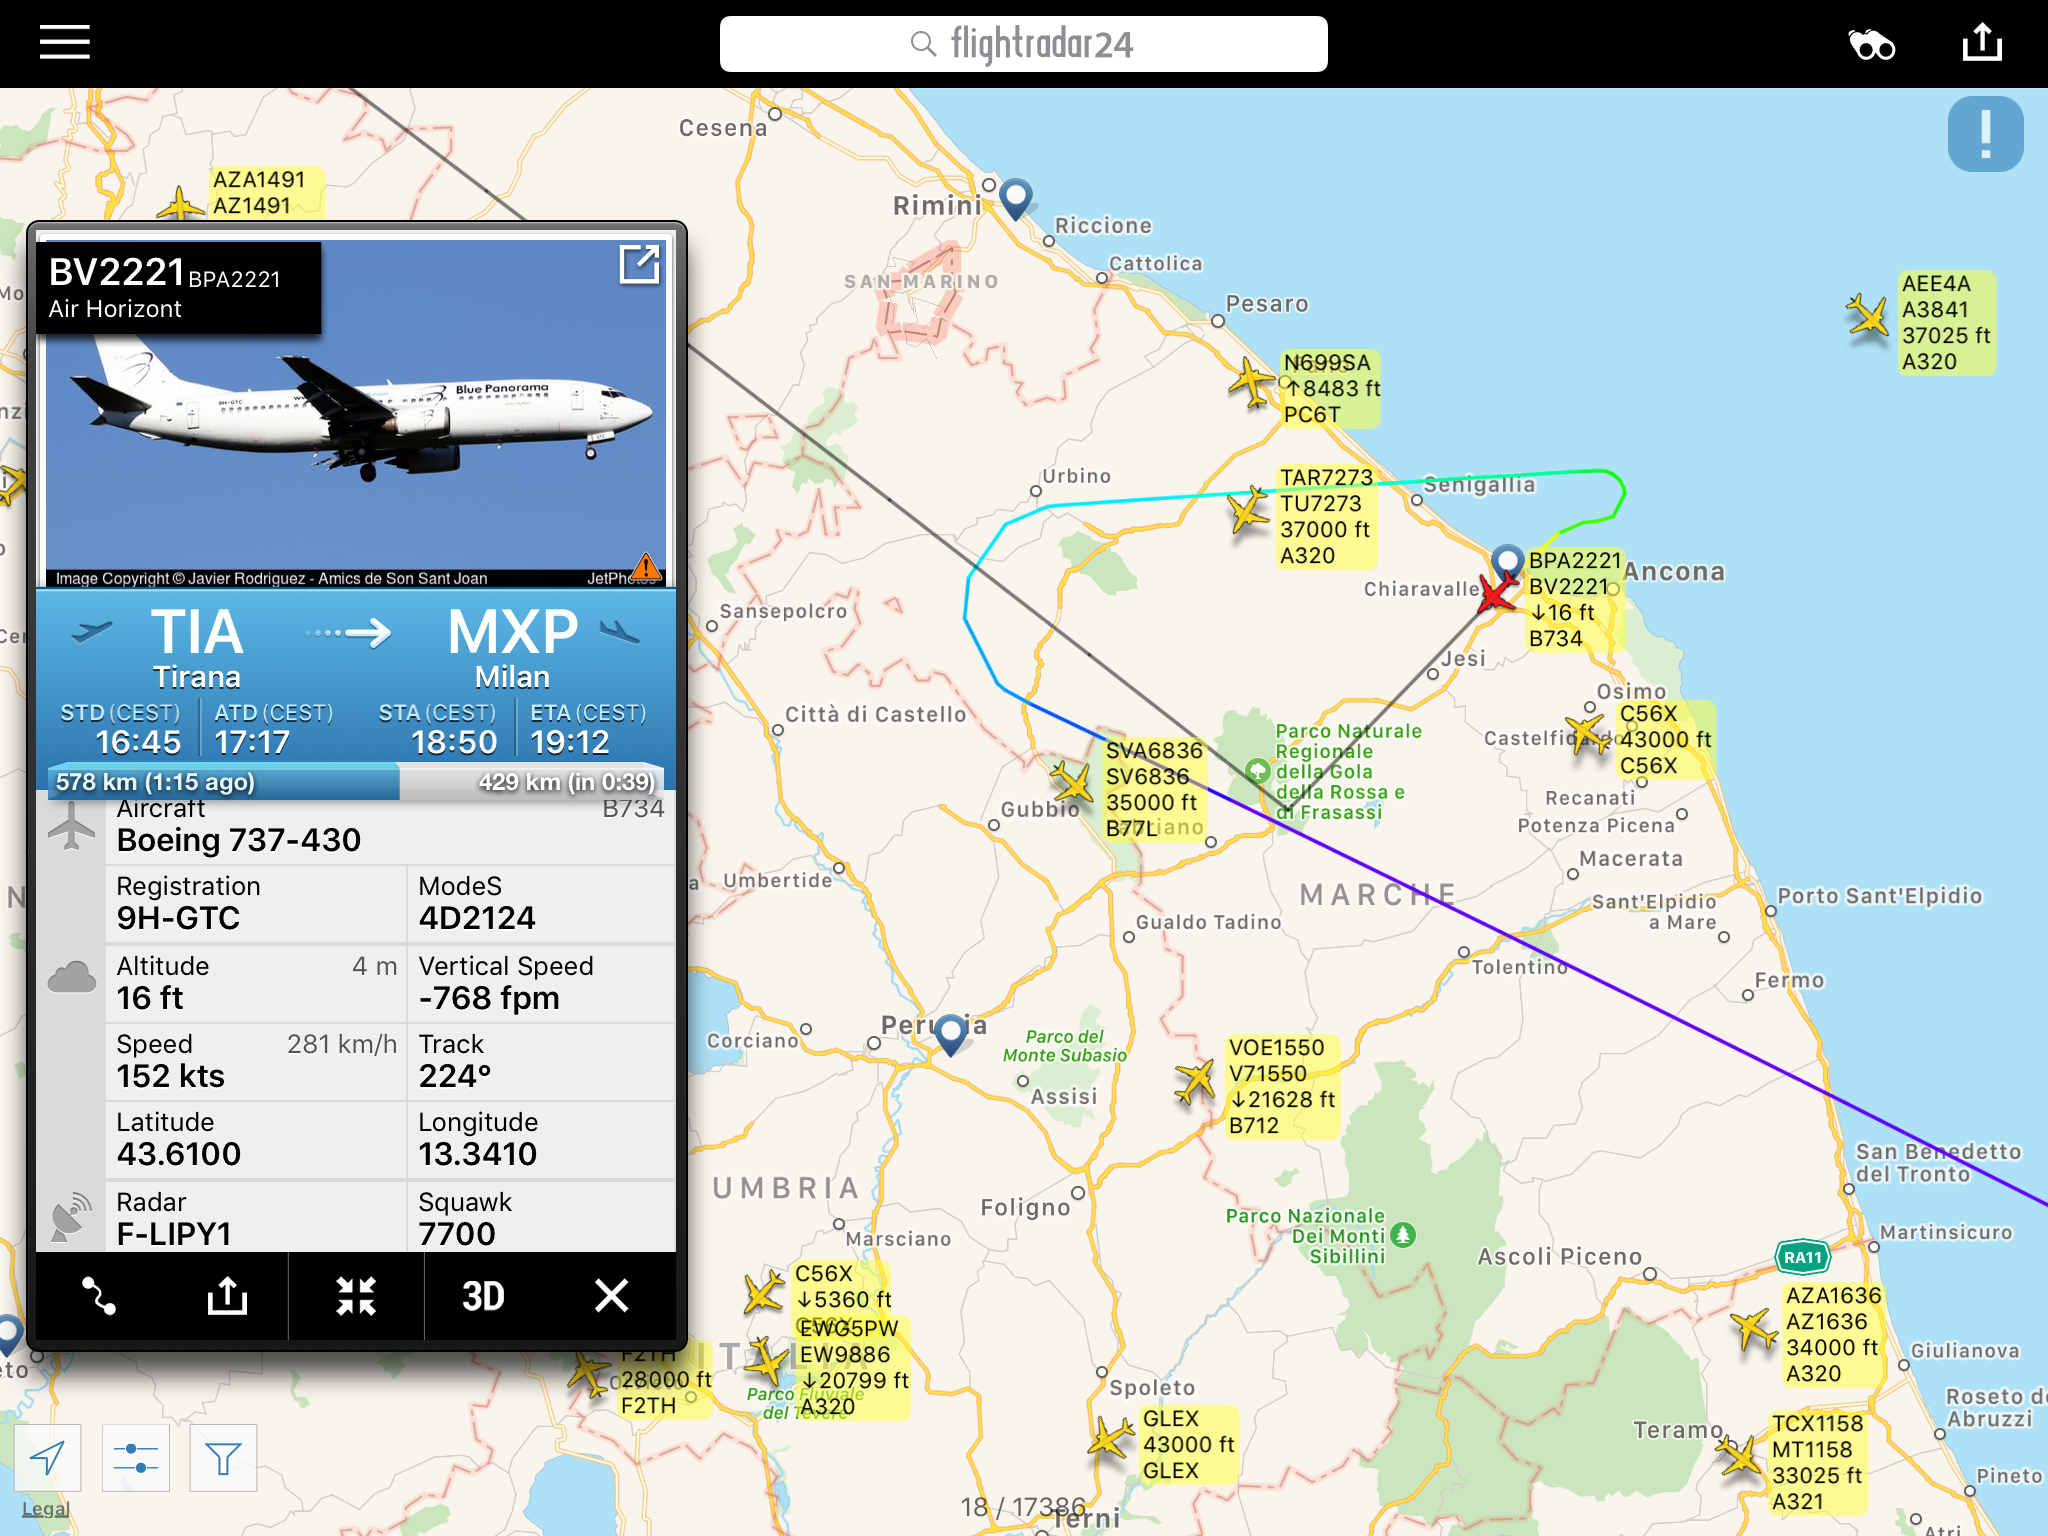Open the Legal link

tap(45, 1509)
